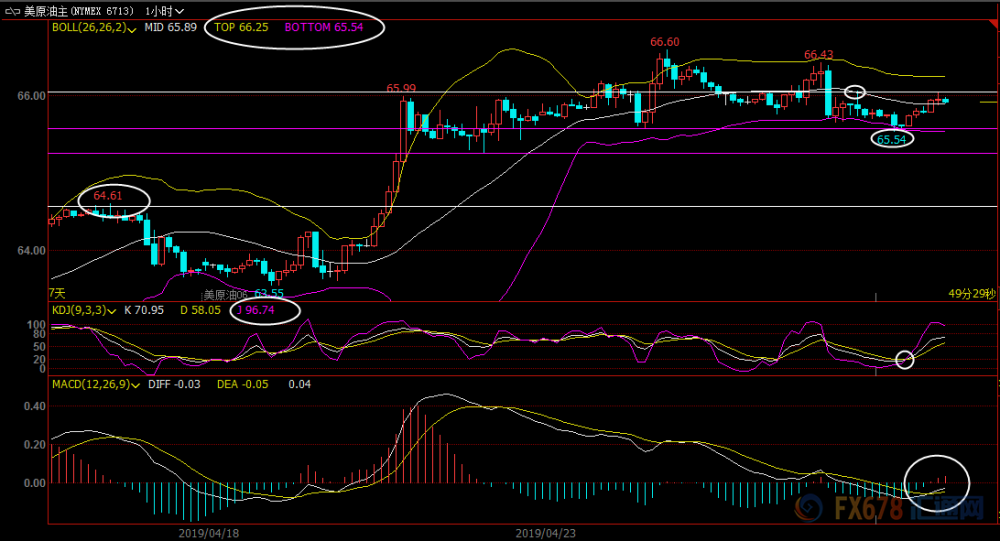Click the link icon beside 美原油主
Image resolution: width=1000 pixels, height=541 pixels.
tap(12, 11)
